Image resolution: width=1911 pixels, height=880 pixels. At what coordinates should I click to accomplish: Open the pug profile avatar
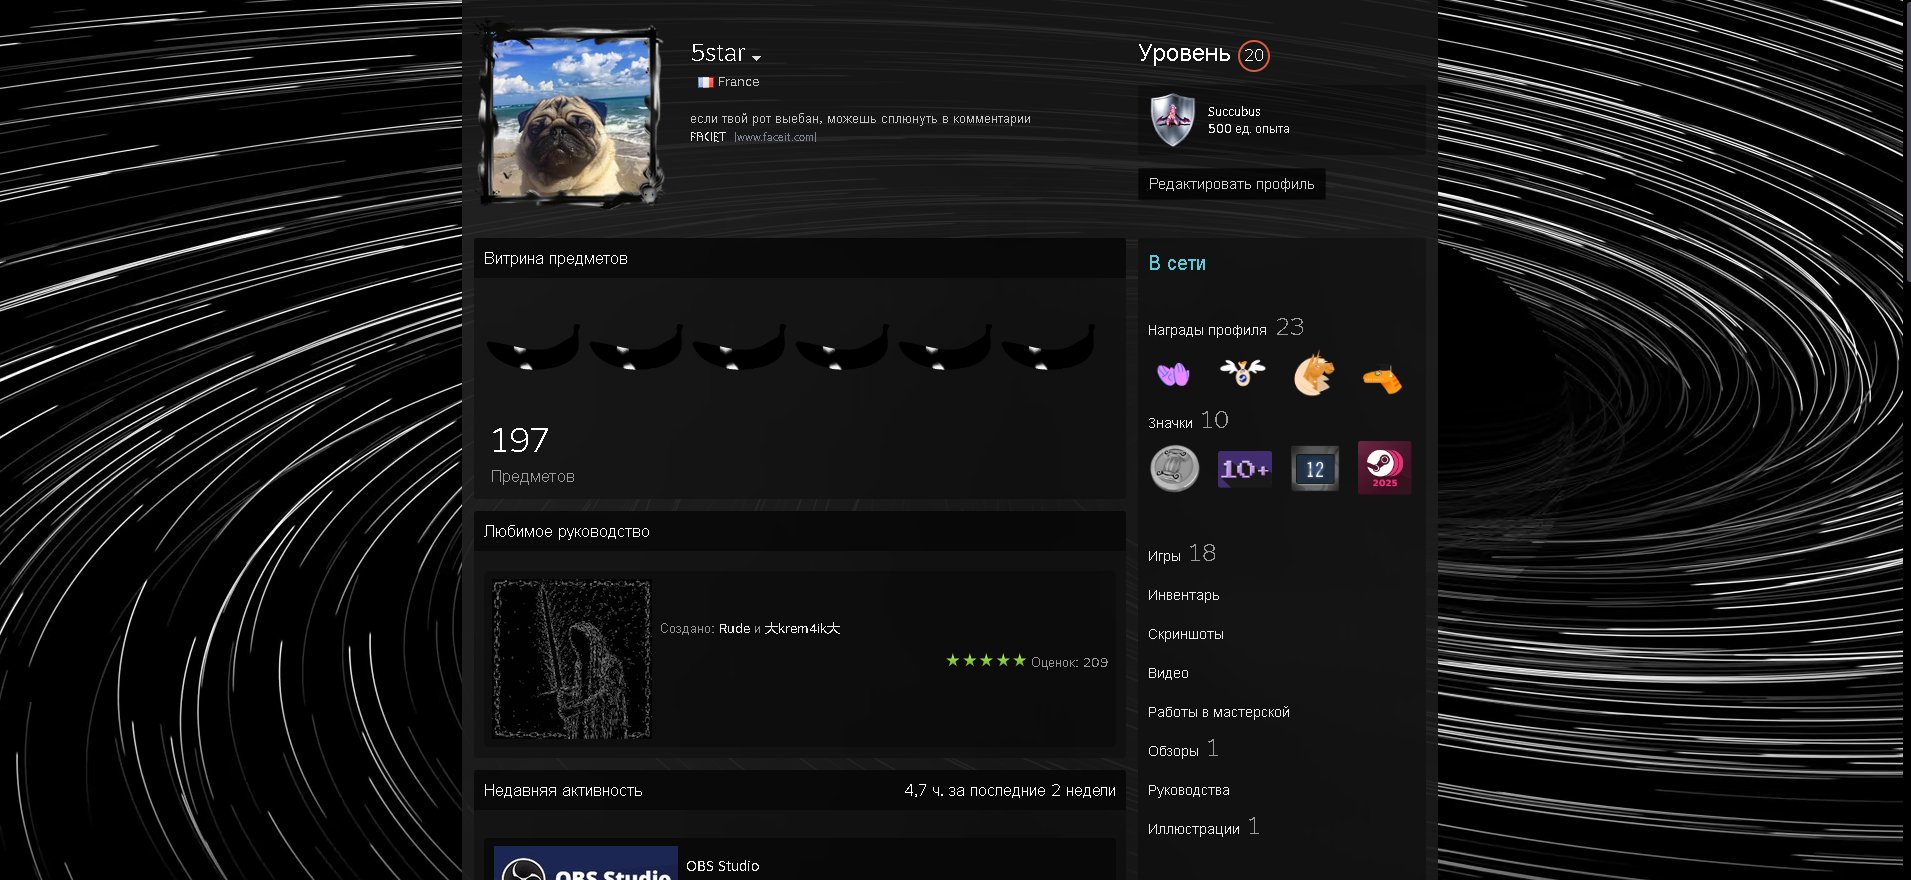click(572, 116)
